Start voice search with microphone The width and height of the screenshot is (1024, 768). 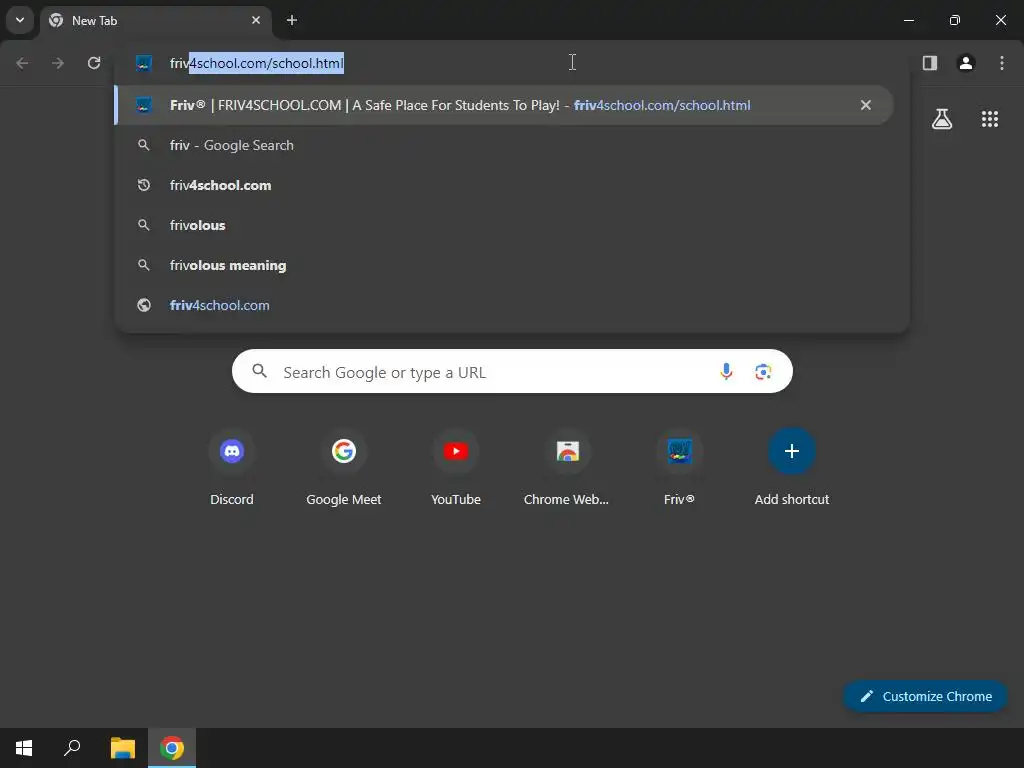[x=726, y=372]
